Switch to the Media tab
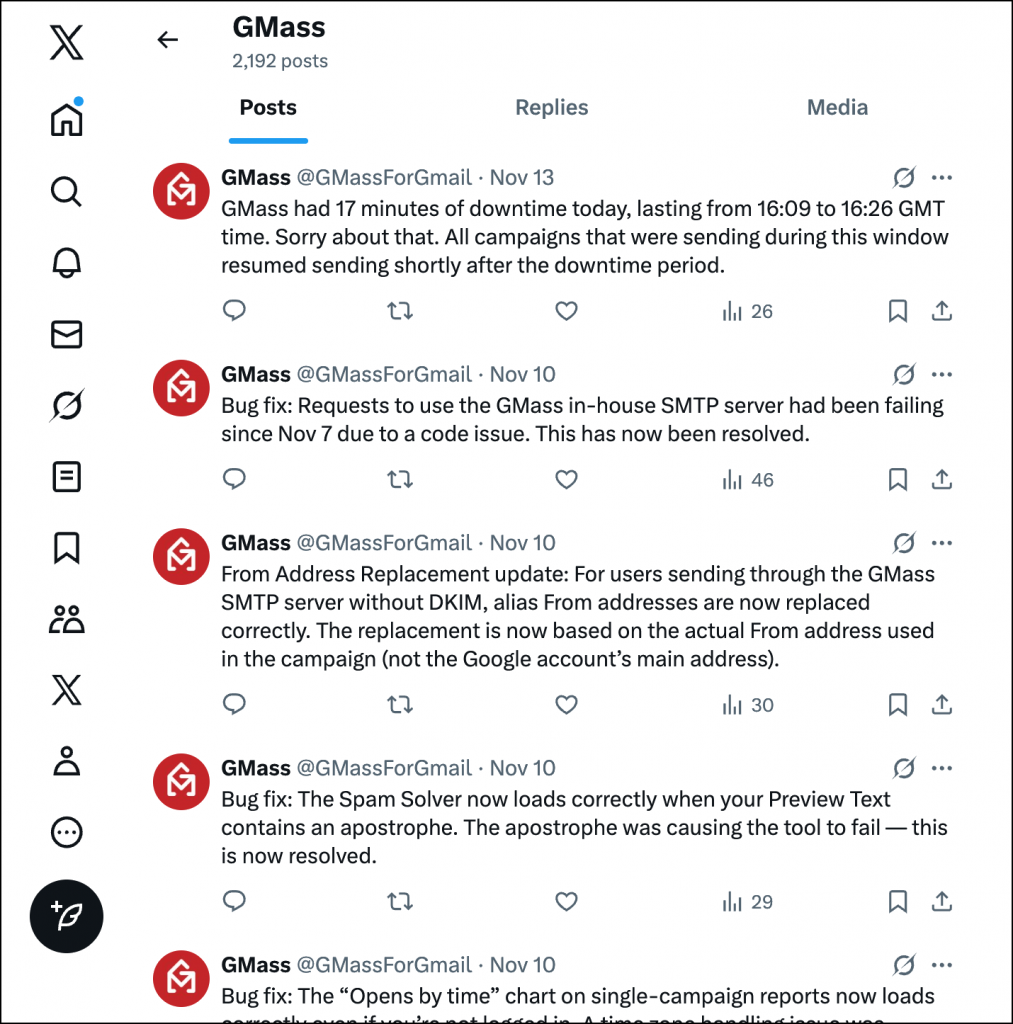Viewport: 1013px width, 1024px height. click(x=837, y=108)
